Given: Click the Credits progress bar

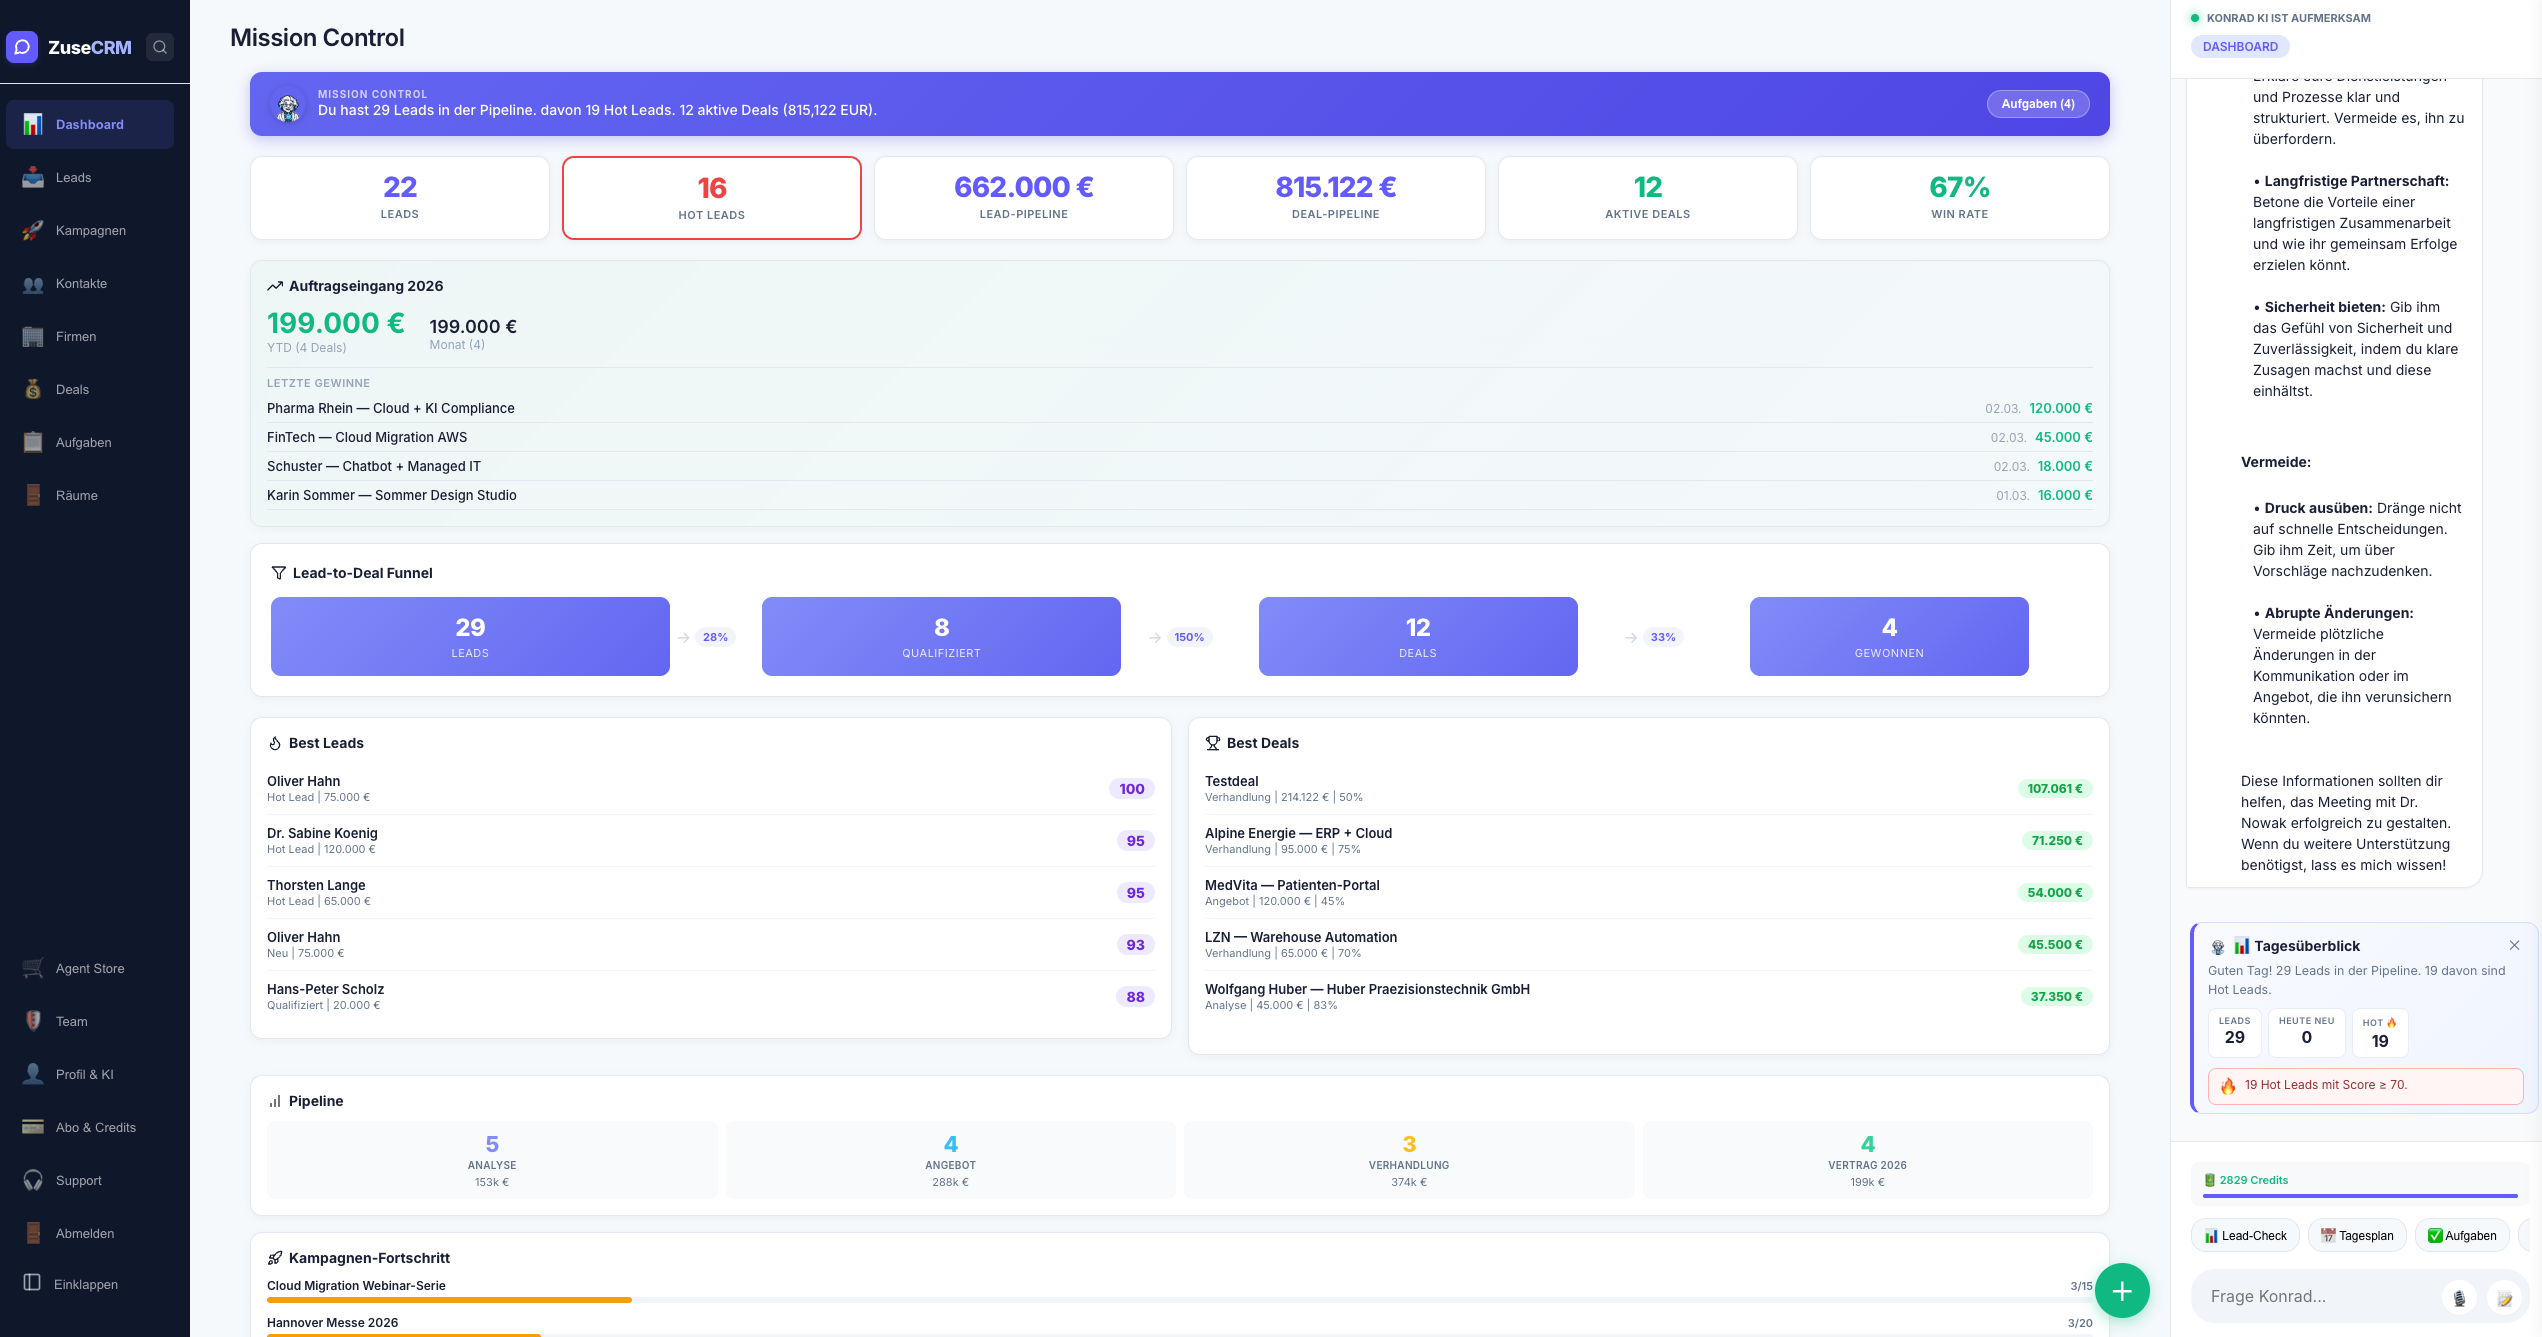Looking at the screenshot, I should [2360, 1195].
